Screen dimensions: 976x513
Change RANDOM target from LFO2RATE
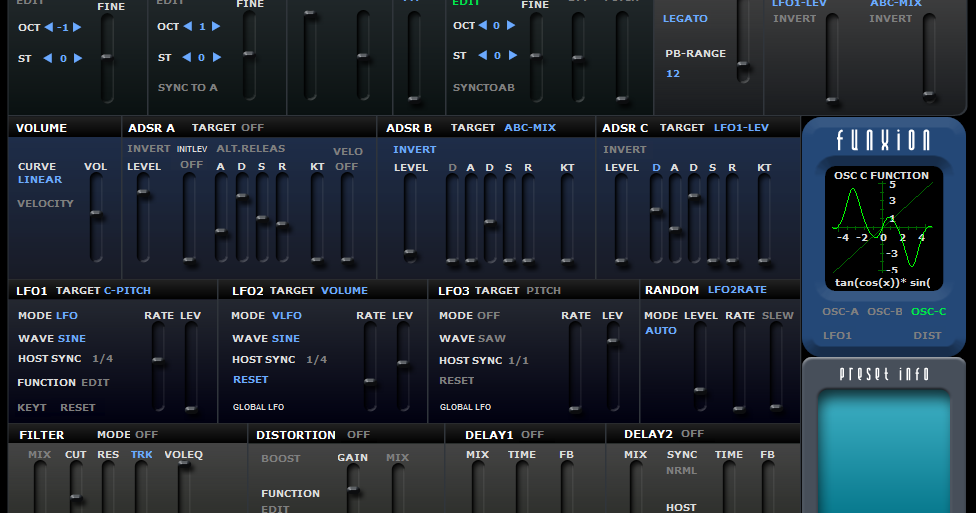click(x=737, y=290)
